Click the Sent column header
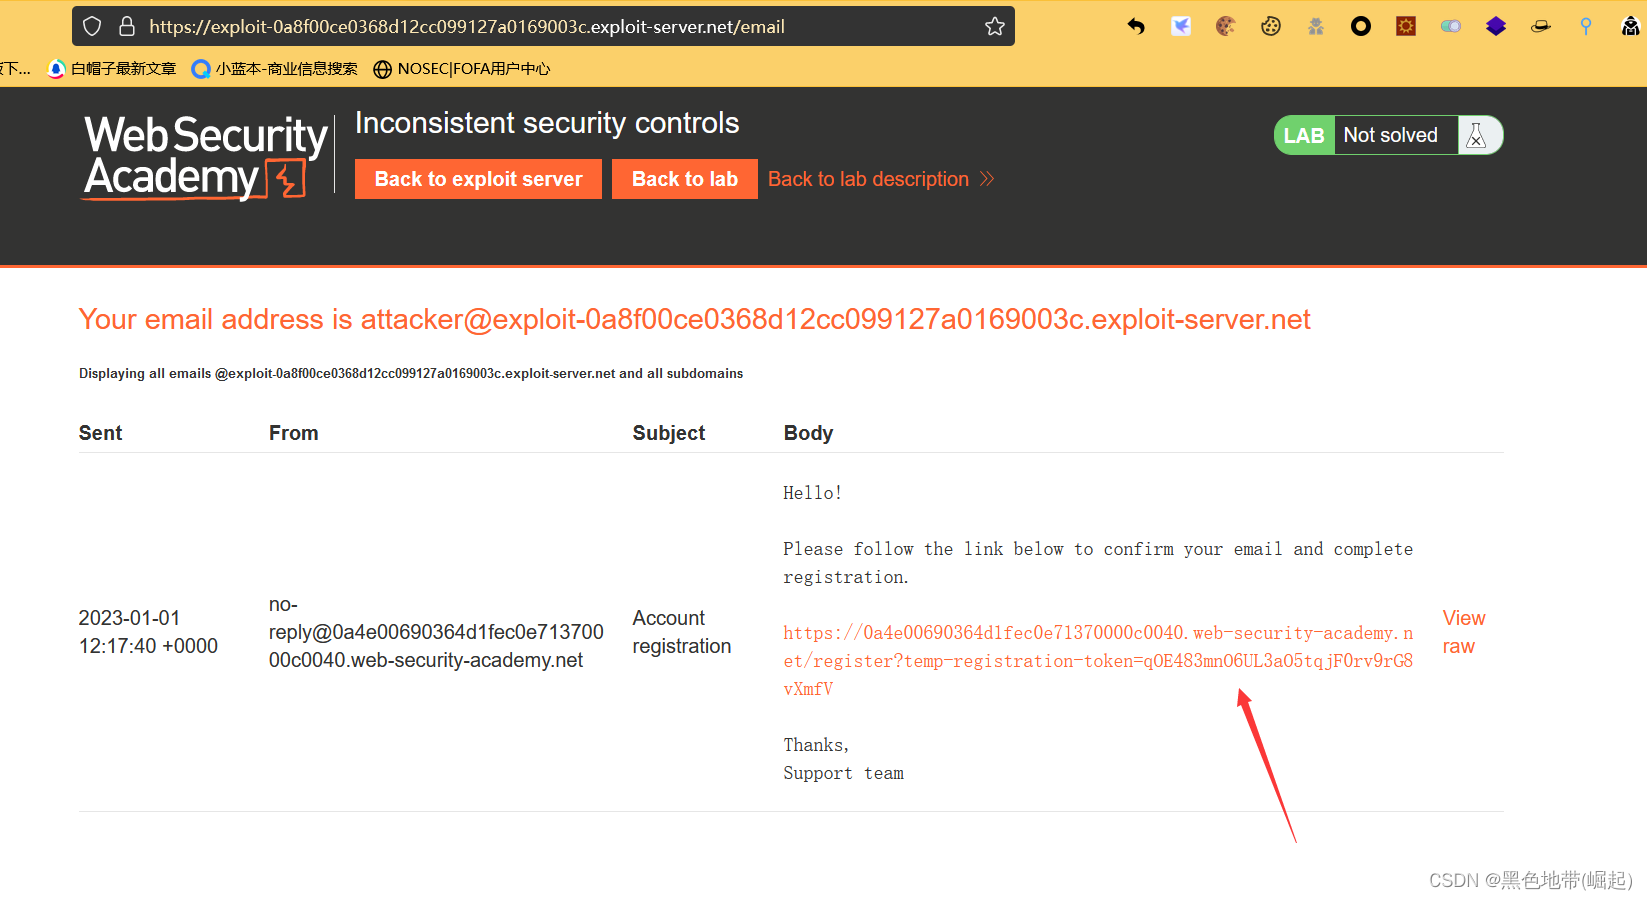Image resolution: width=1647 pixels, height=900 pixels. pos(100,433)
